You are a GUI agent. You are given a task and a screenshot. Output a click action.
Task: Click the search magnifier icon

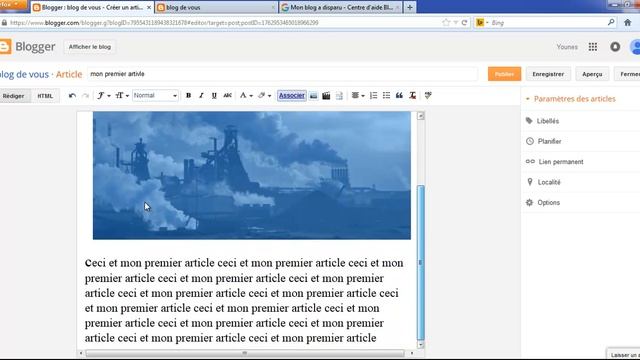(611, 22)
